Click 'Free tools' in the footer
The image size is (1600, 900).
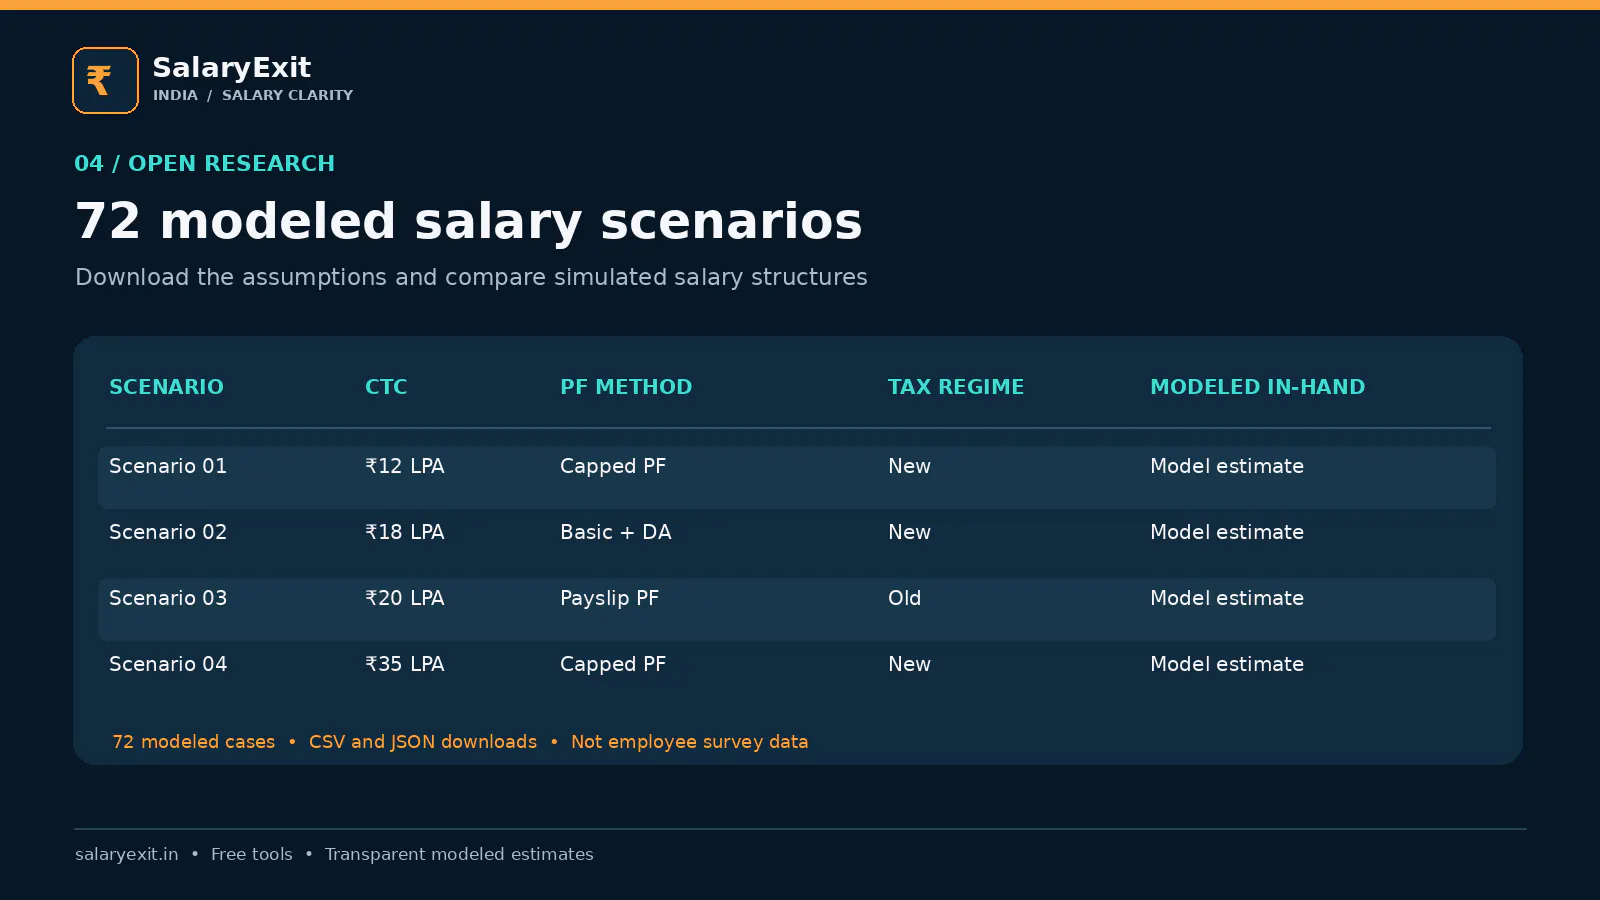click(252, 854)
